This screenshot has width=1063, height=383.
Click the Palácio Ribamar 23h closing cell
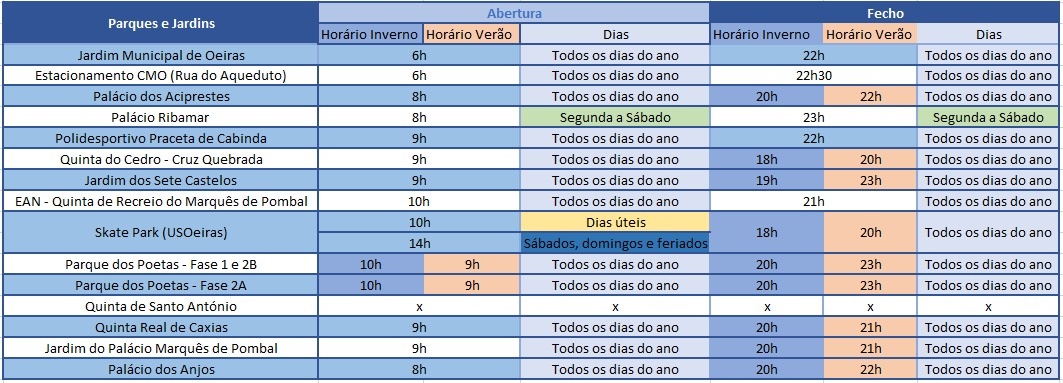coord(814,117)
